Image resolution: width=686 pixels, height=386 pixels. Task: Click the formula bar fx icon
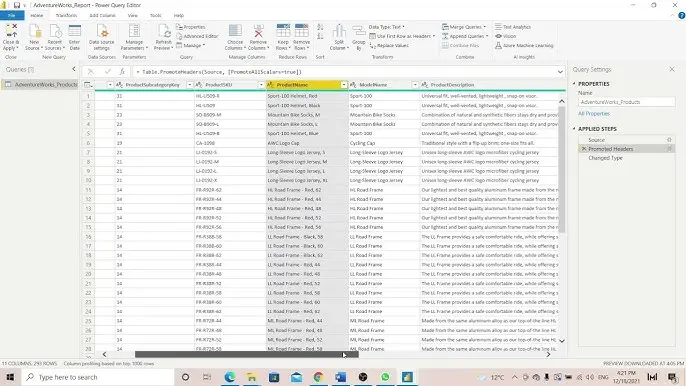122,71
